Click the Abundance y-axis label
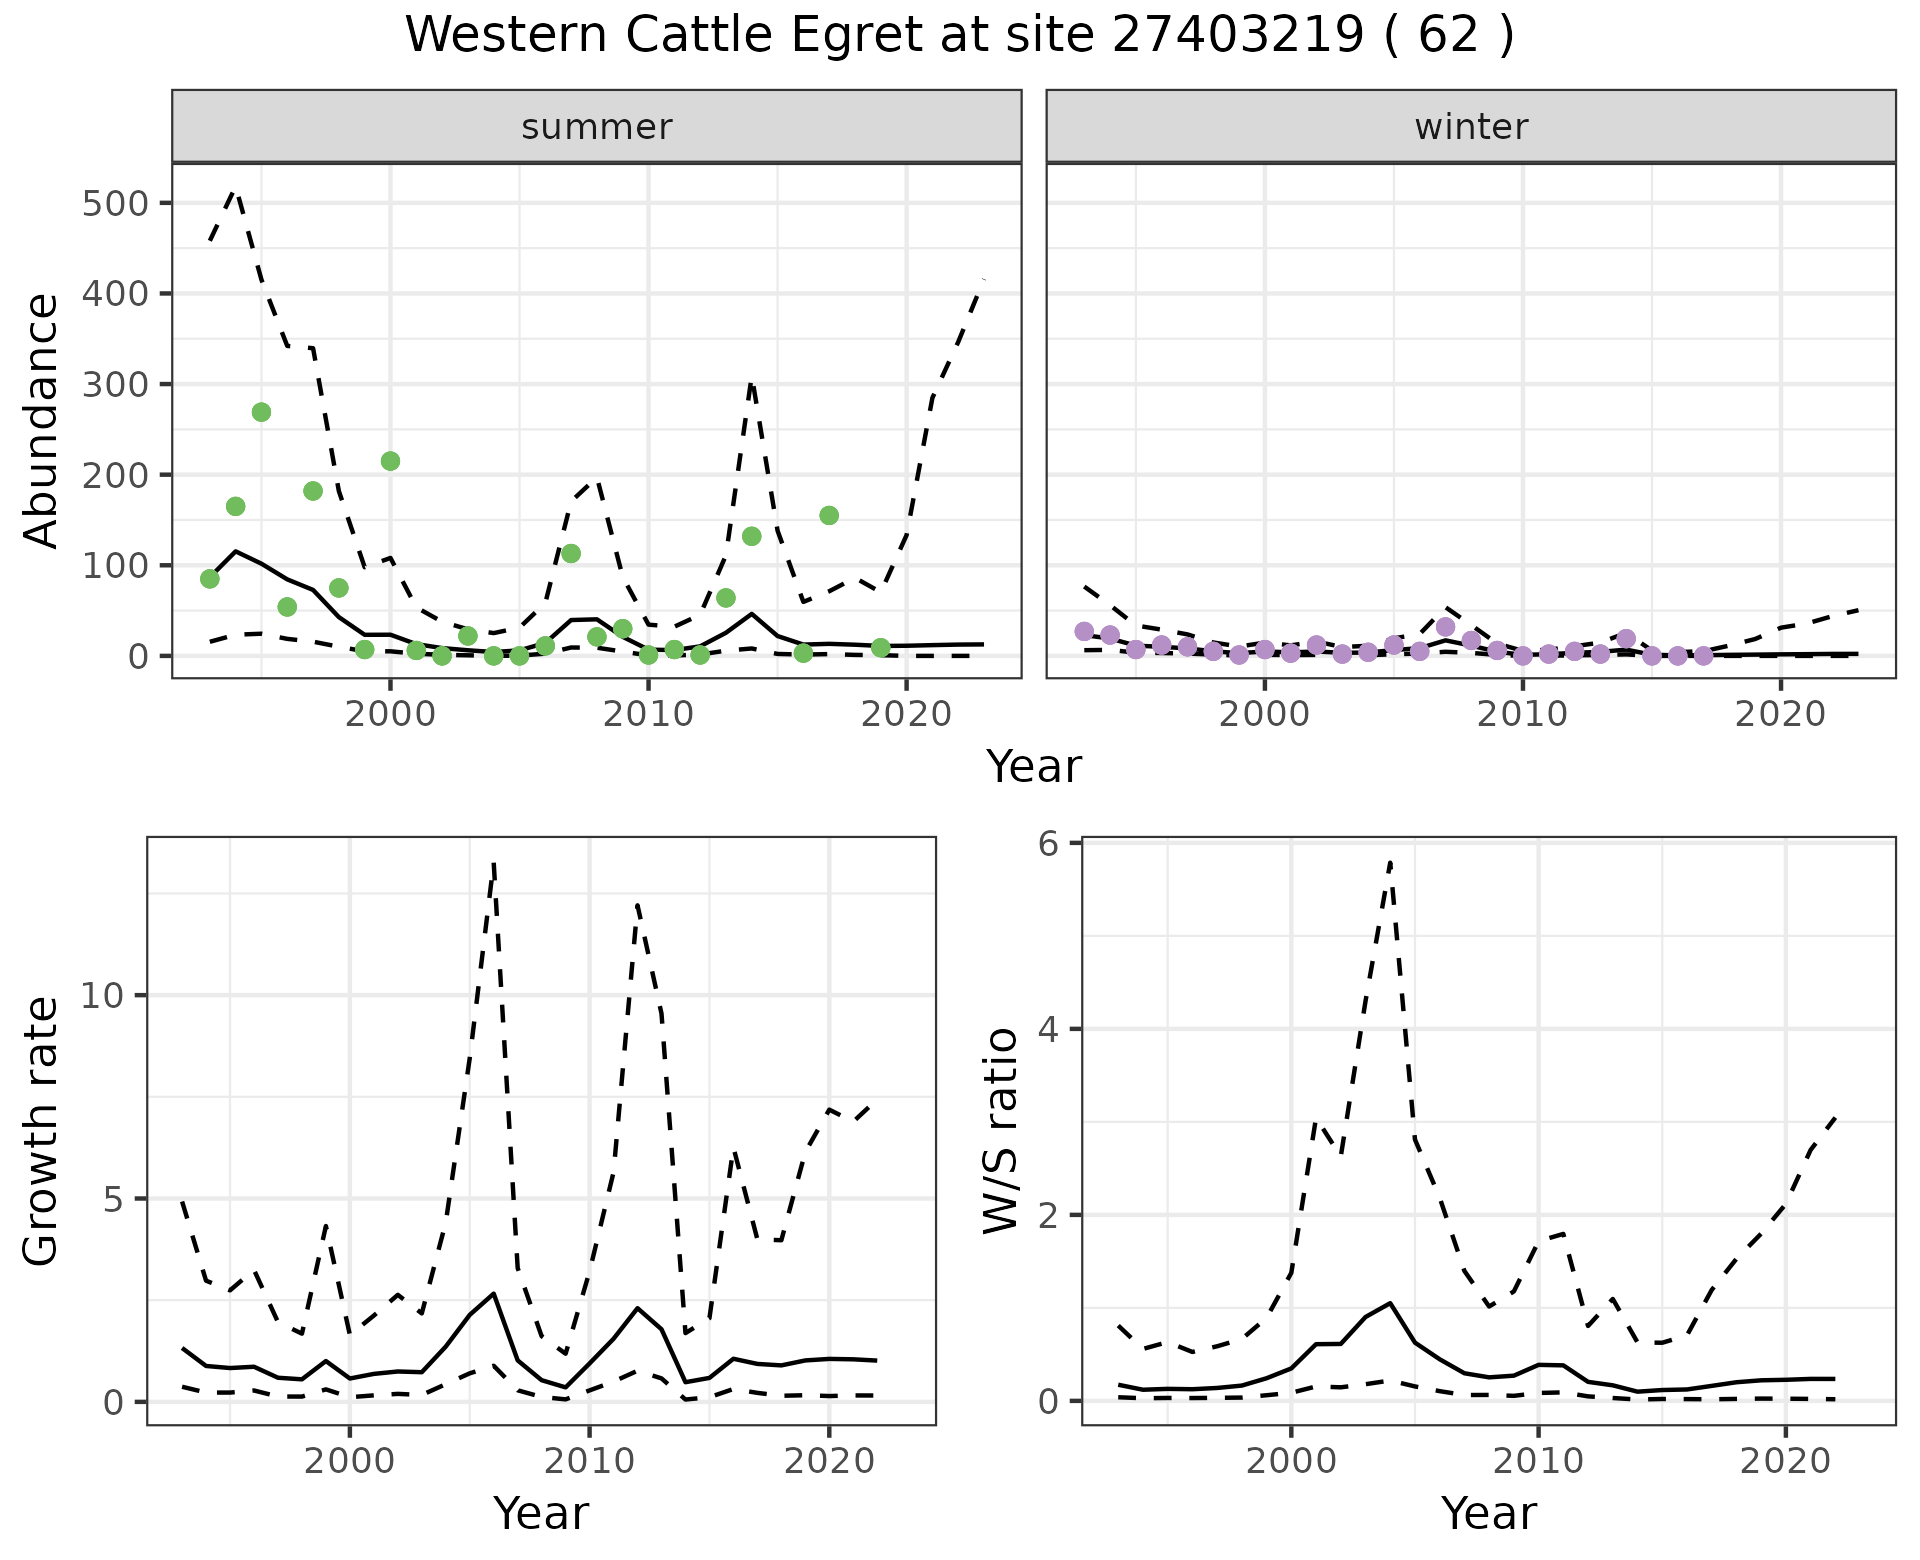The height and width of the screenshot is (1560, 1920). (42, 420)
